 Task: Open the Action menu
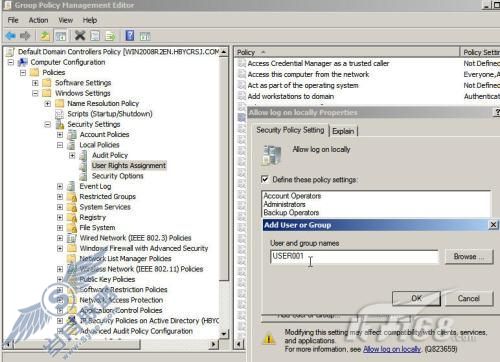point(38,20)
